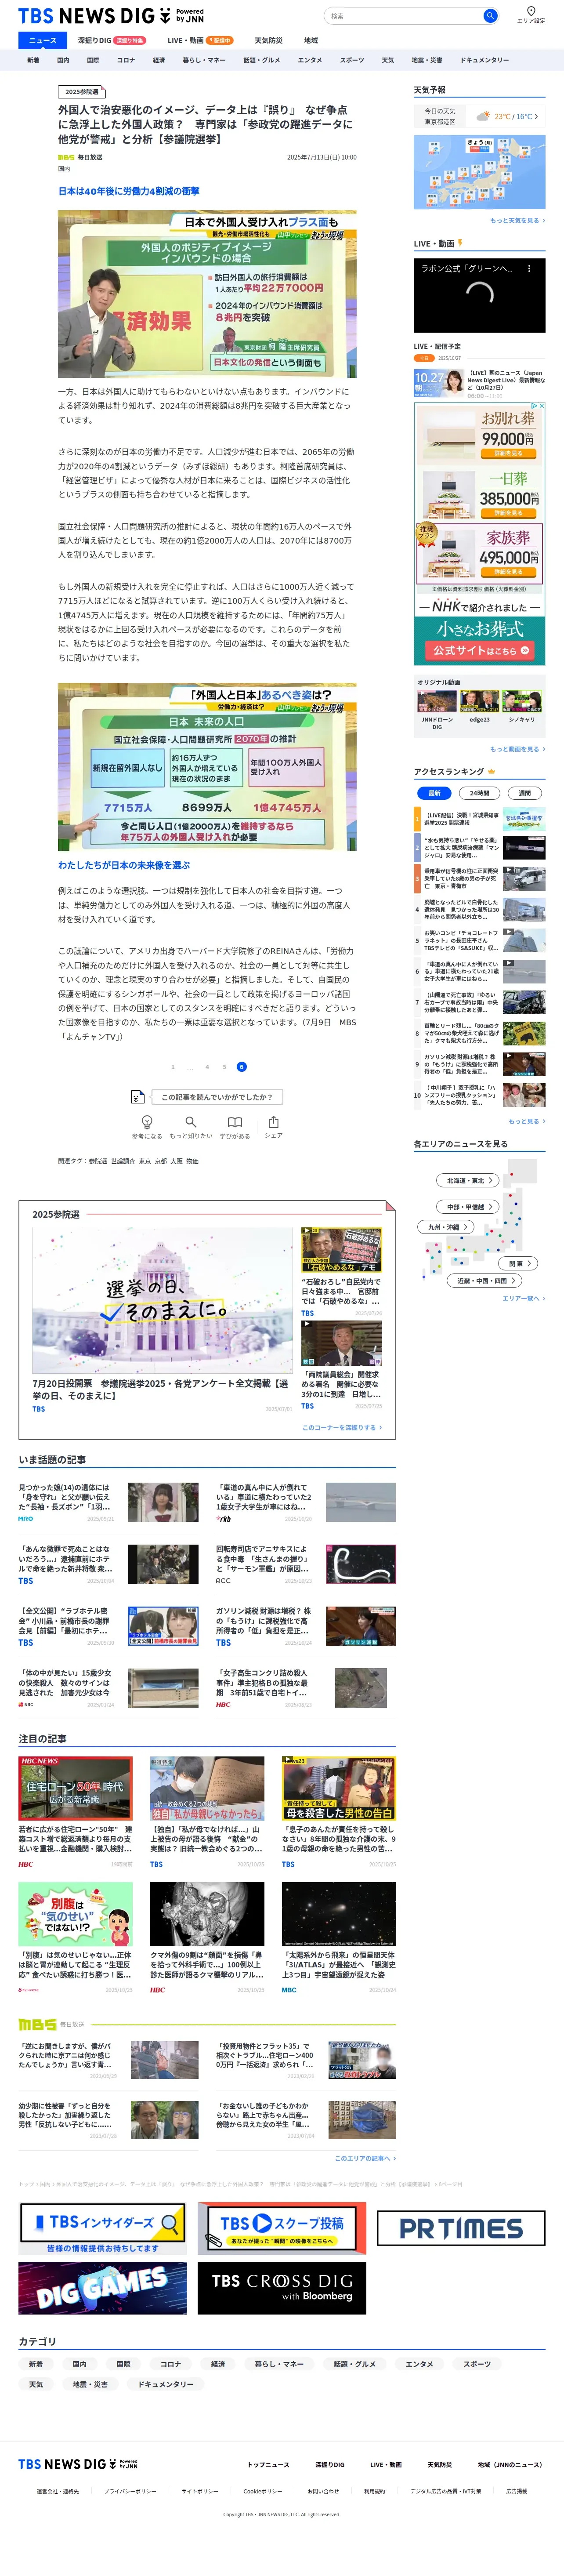
Task: Expand the 関東 area button
Action: pyautogui.click(x=517, y=1264)
